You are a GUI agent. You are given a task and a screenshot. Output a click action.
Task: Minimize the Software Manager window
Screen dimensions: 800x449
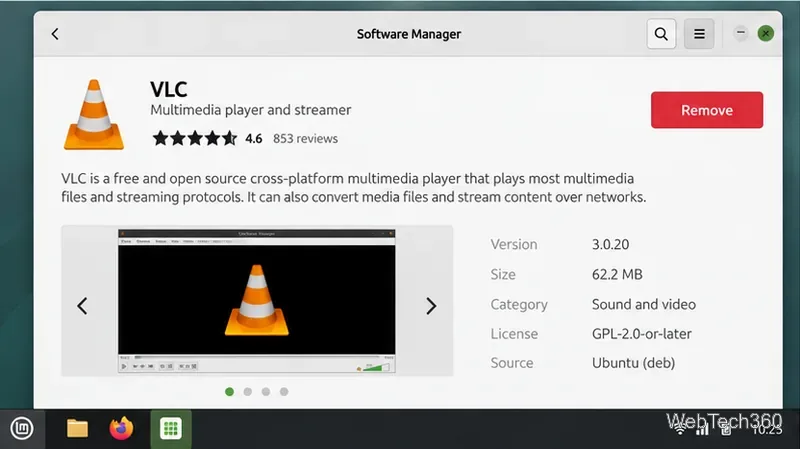coord(741,33)
